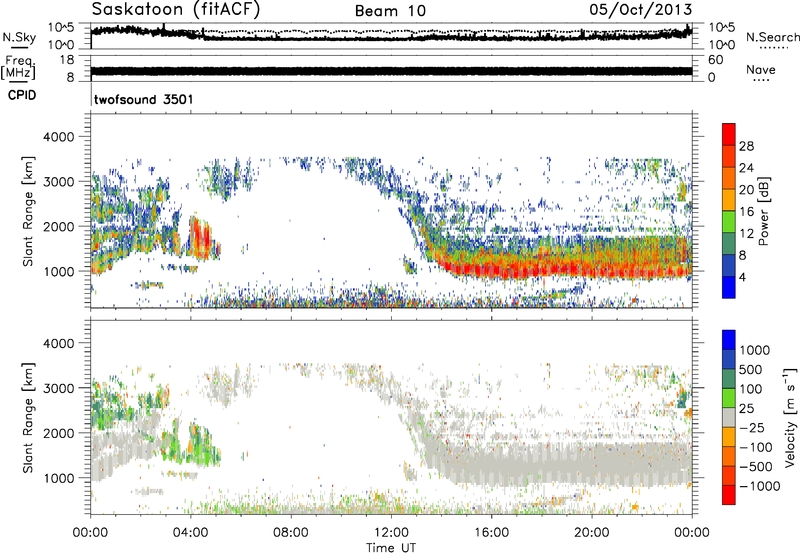Click the 'Beam 10' label
This screenshot has height=554, width=800.
click(x=390, y=11)
